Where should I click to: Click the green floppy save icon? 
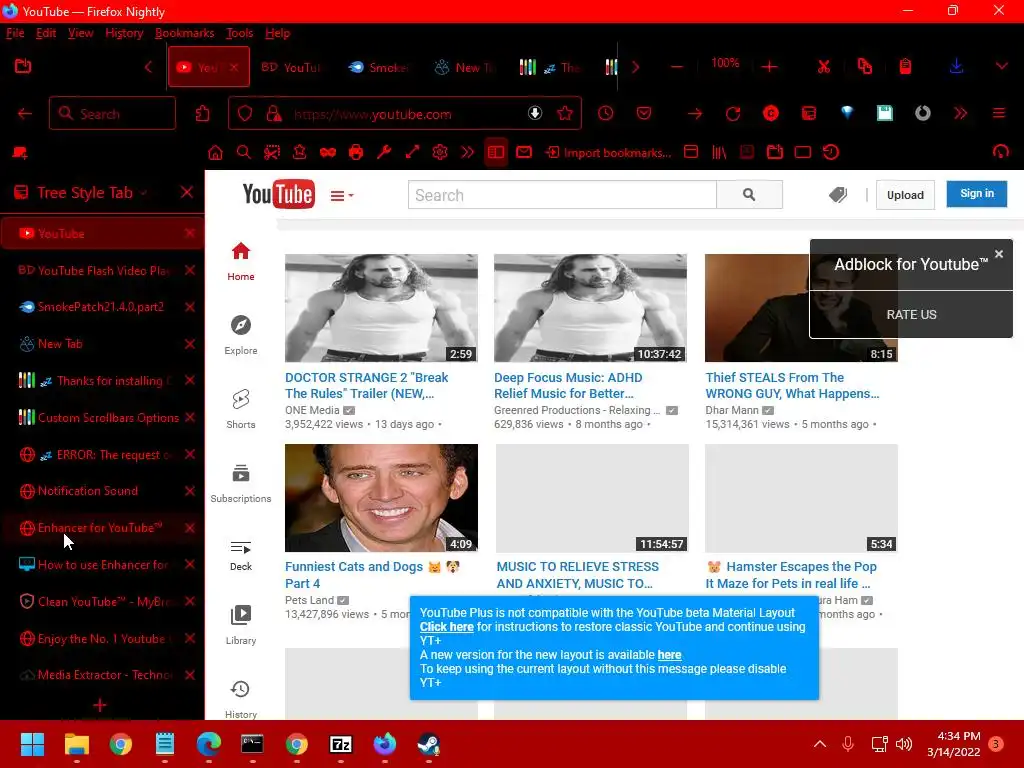coord(884,113)
